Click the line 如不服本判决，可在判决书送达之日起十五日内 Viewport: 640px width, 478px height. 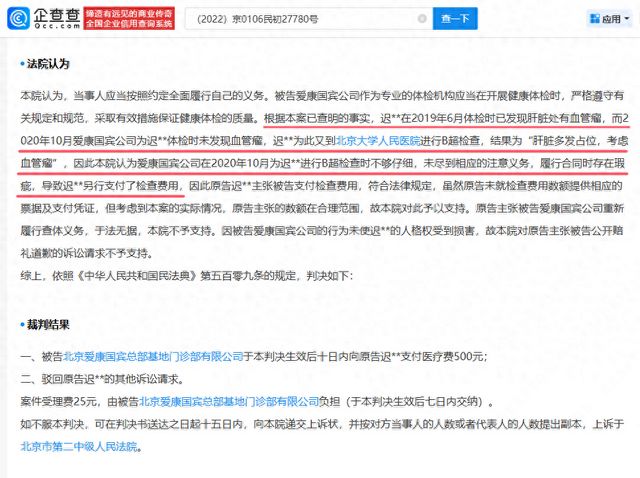(x=322, y=424)
